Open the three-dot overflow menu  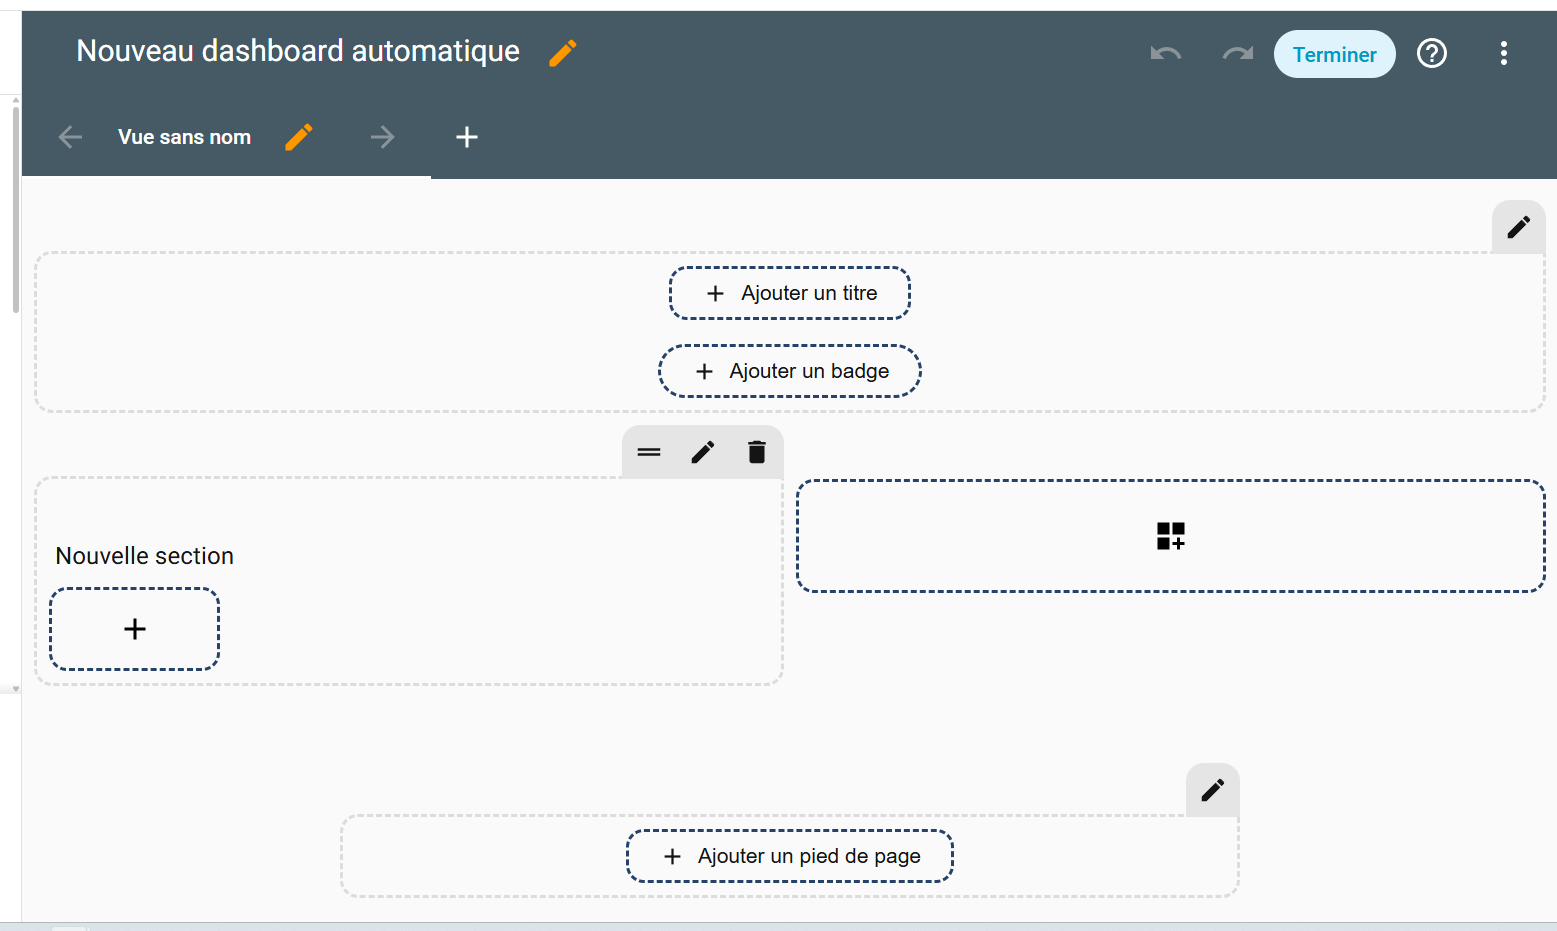click(1503, 54)
